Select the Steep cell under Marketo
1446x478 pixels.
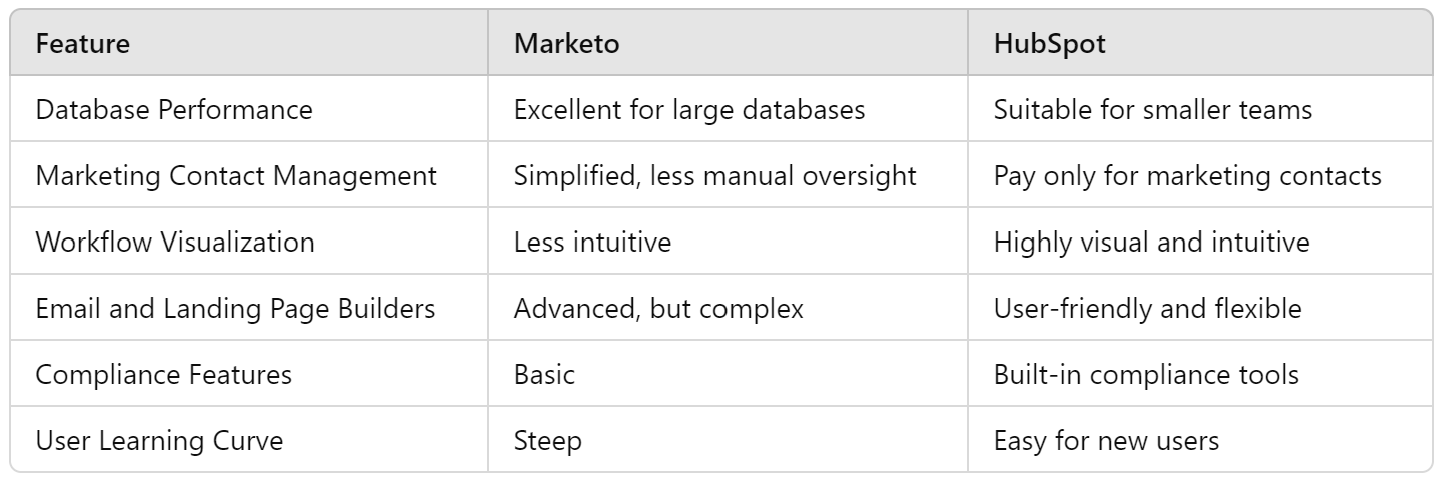(x=547, y=440)
